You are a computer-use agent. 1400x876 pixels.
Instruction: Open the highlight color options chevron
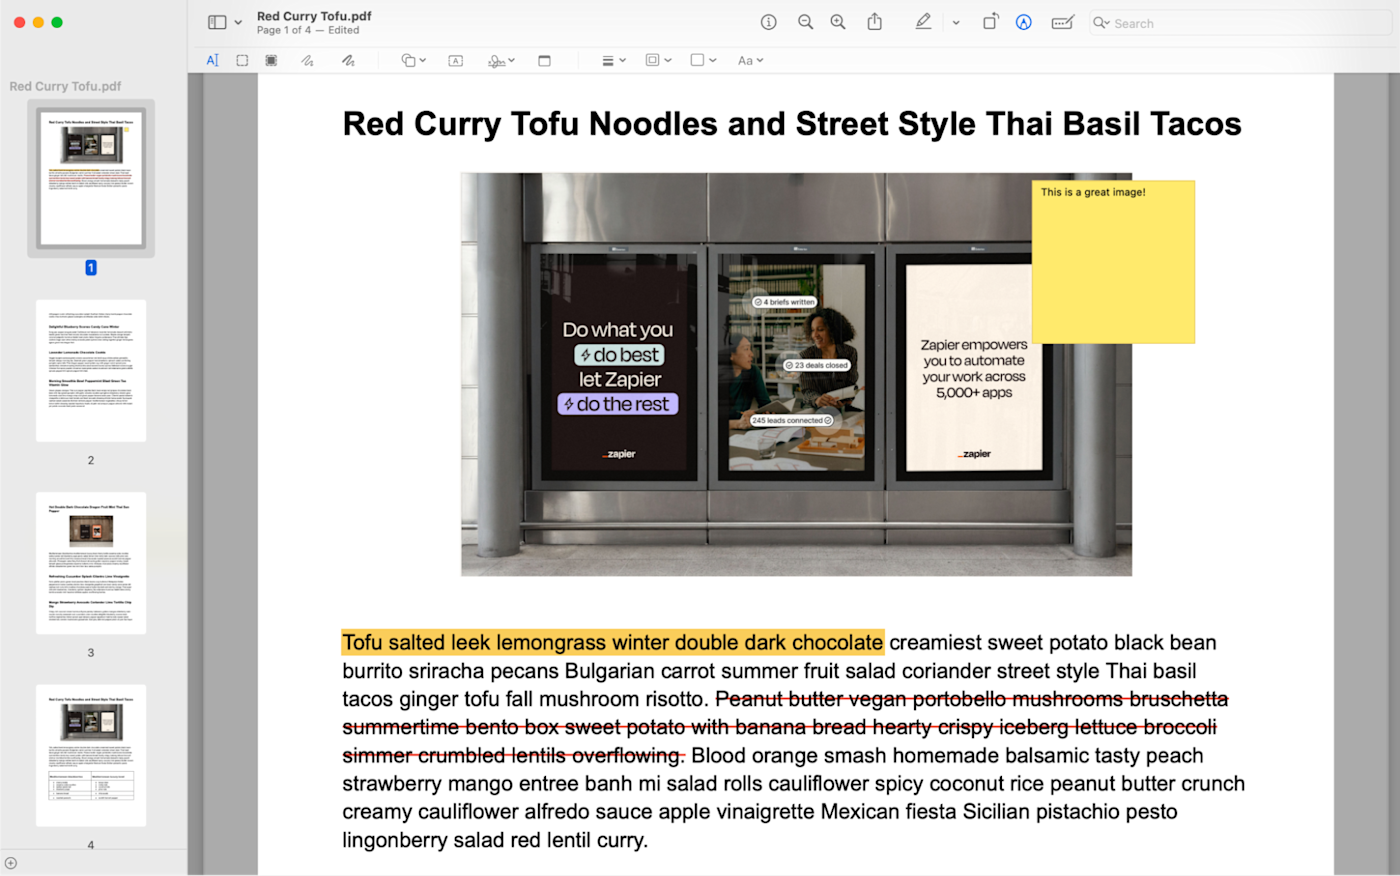tap(956, 22)
